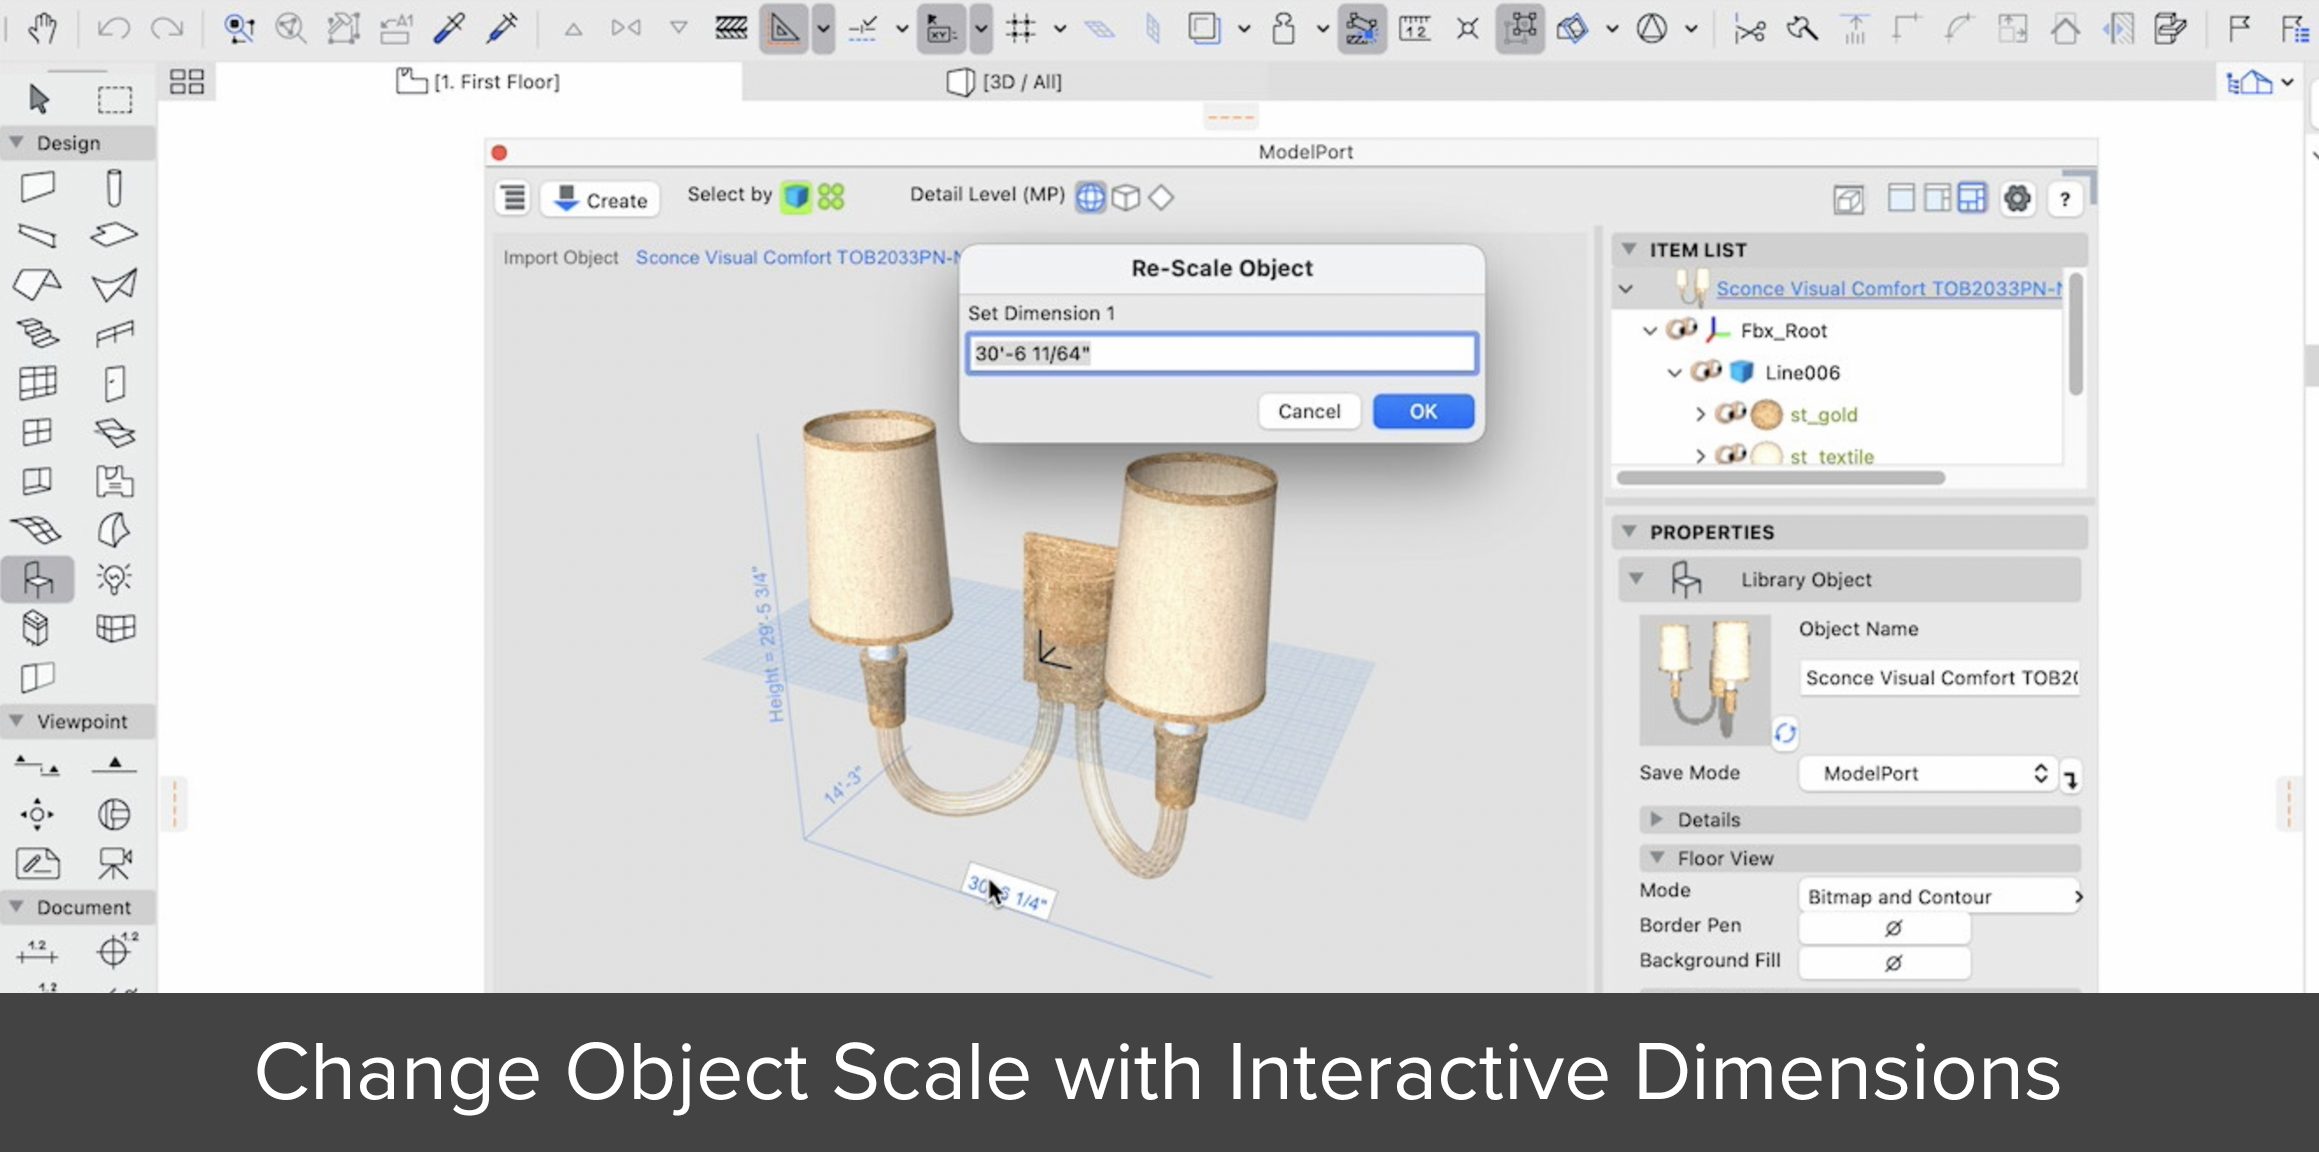2319x1152 pixels.
Task: Open the Save Mode dropdown
Action: point(1927,773)
